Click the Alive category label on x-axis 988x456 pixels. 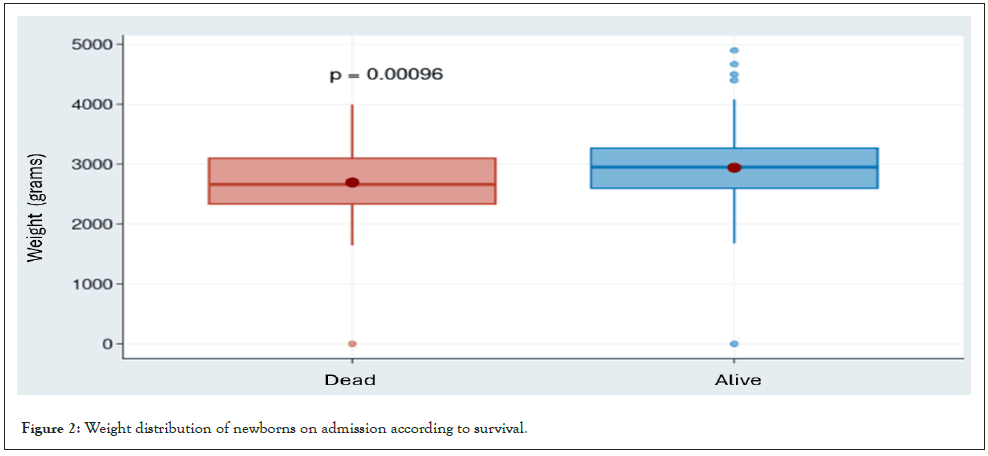click(738, 380)
